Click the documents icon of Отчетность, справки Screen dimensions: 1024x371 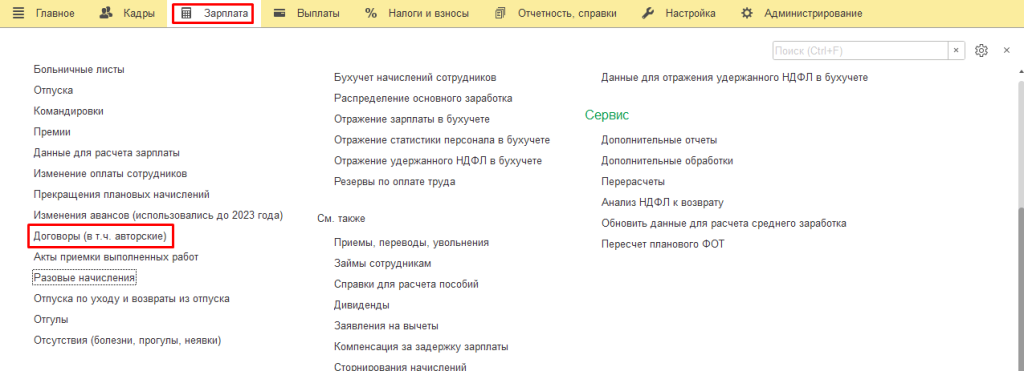(501, 13)
